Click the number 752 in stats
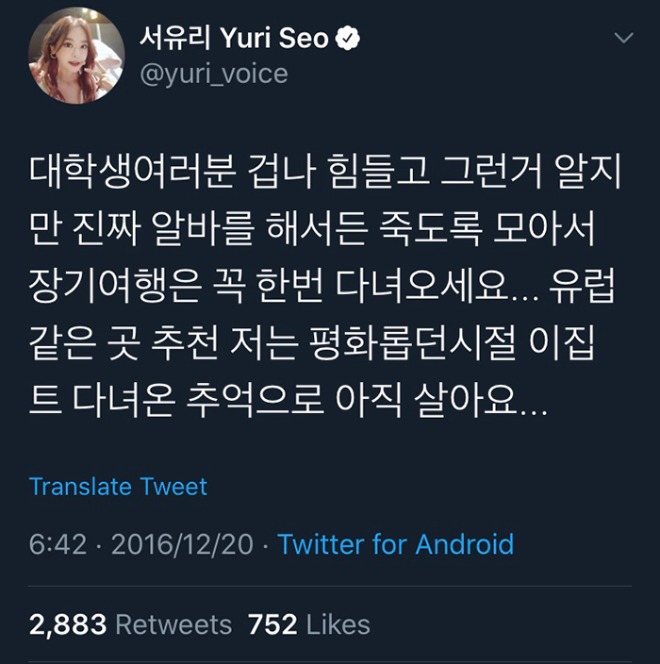The image size is (660, 664). (x=272, y=625)
